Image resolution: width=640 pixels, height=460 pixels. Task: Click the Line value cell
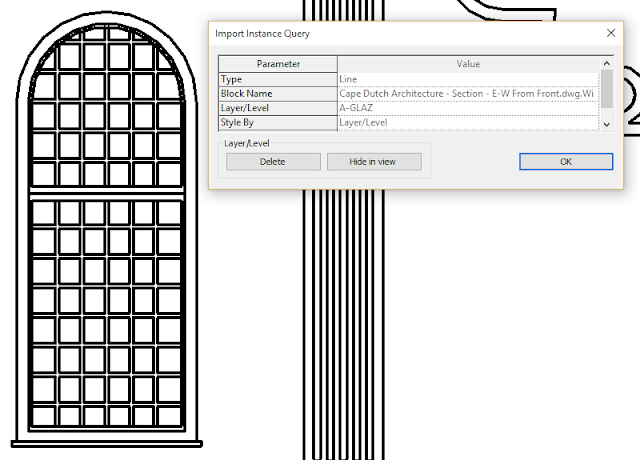pos(468,79)
